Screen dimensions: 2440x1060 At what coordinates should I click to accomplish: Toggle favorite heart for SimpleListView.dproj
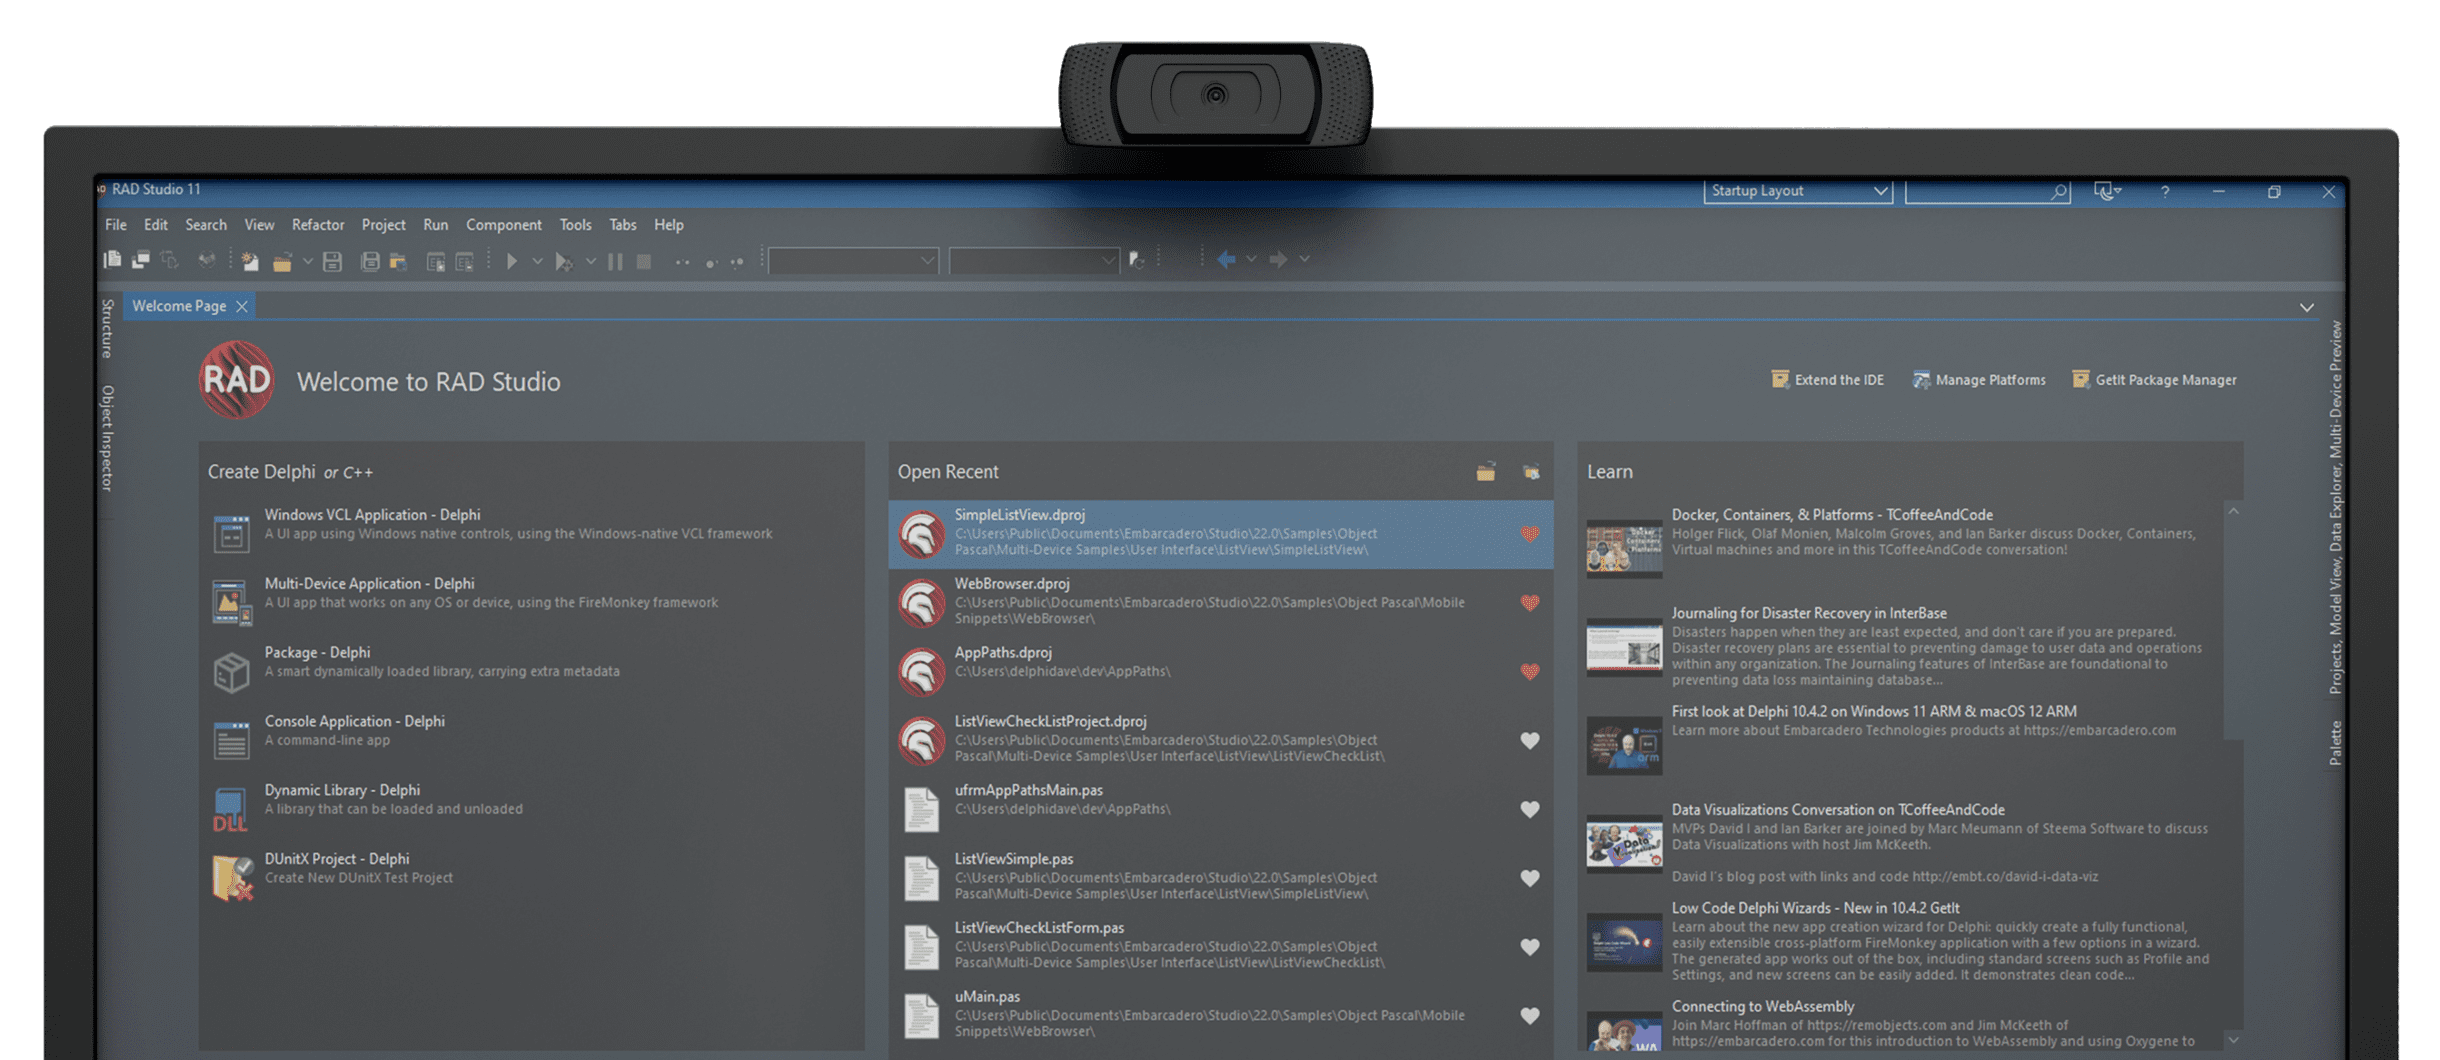pyautogui.click(x=1530, y=534)
